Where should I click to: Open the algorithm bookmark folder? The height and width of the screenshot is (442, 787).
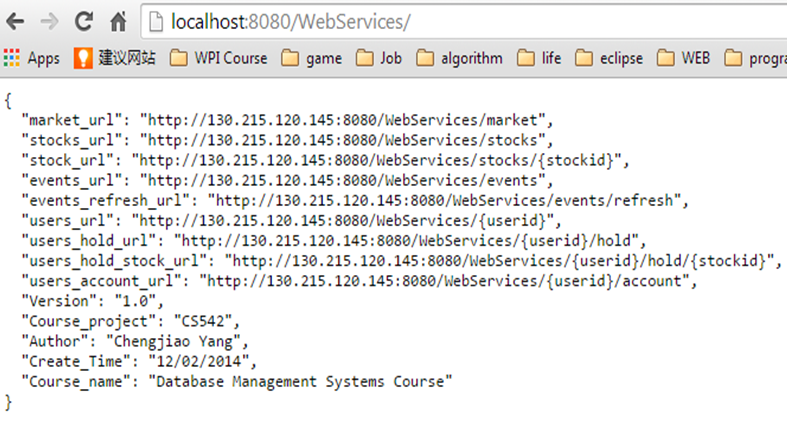coord(459,58)
